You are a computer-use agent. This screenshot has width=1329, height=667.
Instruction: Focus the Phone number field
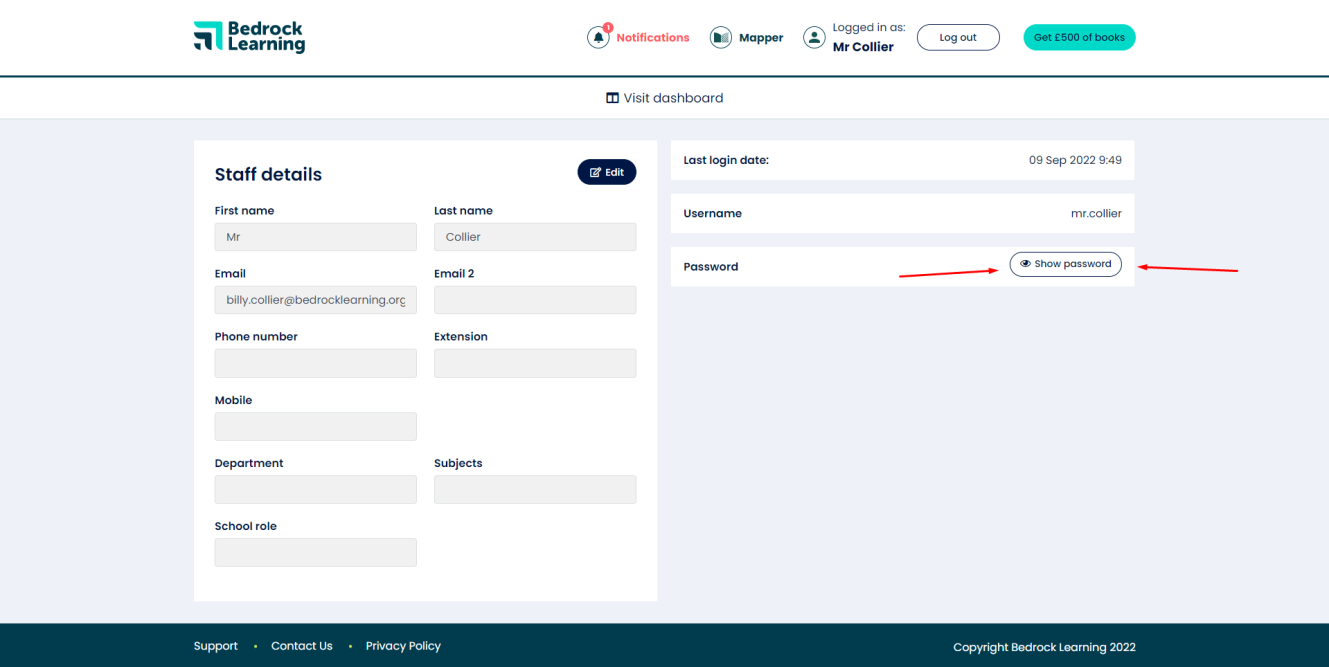[315, 363]
